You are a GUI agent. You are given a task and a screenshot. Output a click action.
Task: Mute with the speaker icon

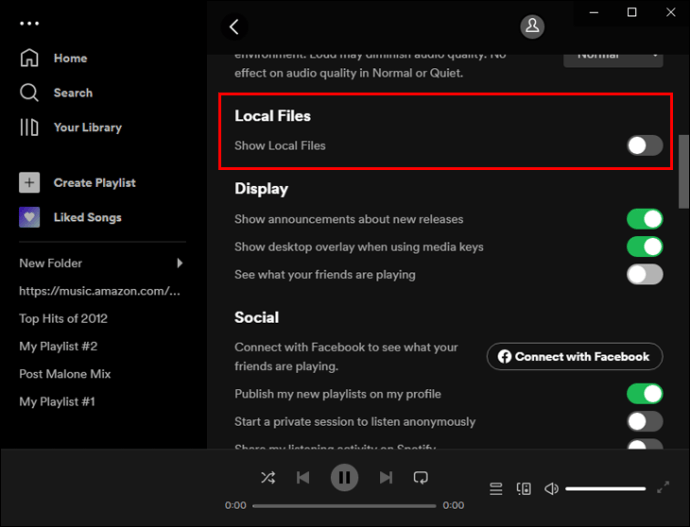pos(551,489)
